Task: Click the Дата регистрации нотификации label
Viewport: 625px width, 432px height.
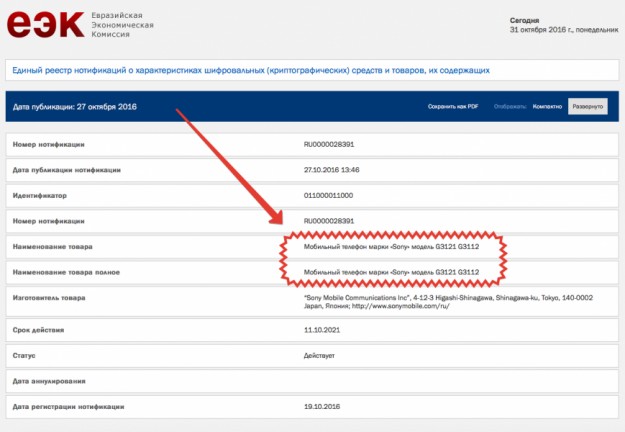Action: [68, 406]
